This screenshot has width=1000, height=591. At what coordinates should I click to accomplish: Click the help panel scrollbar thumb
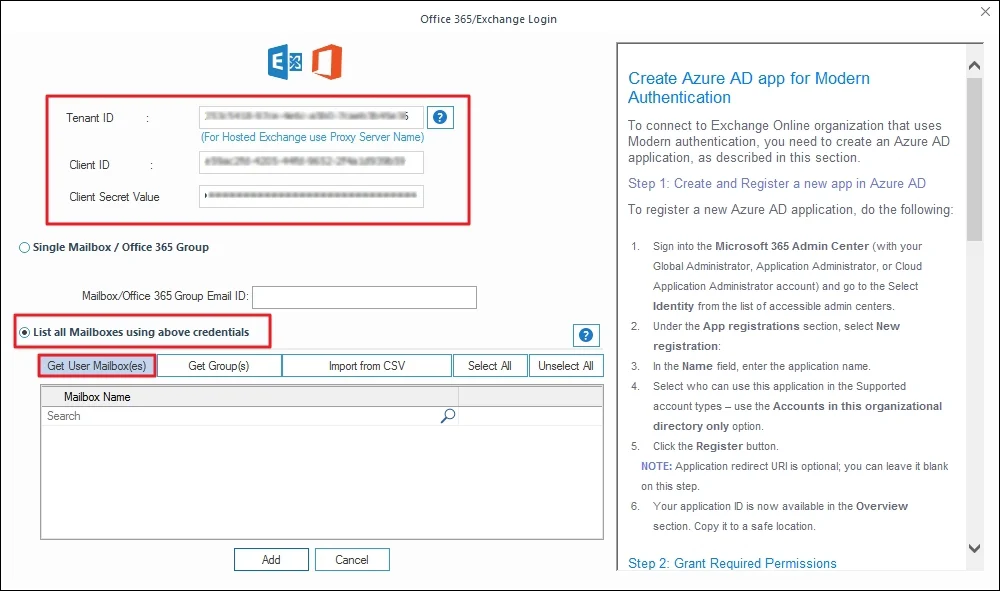tap(974, 159)
